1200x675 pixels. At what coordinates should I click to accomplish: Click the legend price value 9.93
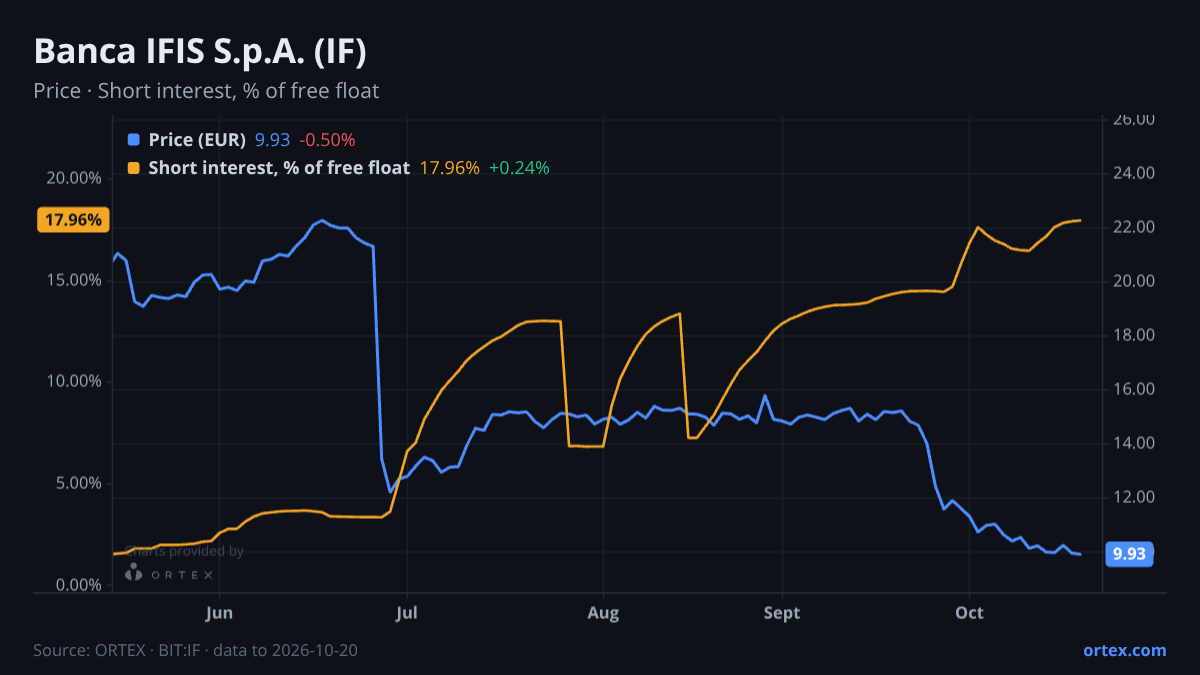click(x=272, y=140)
